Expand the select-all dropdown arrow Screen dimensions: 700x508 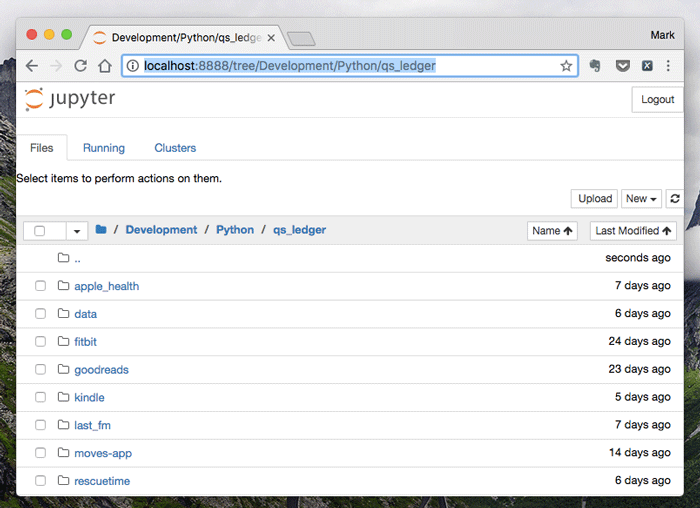click(77, 231)
